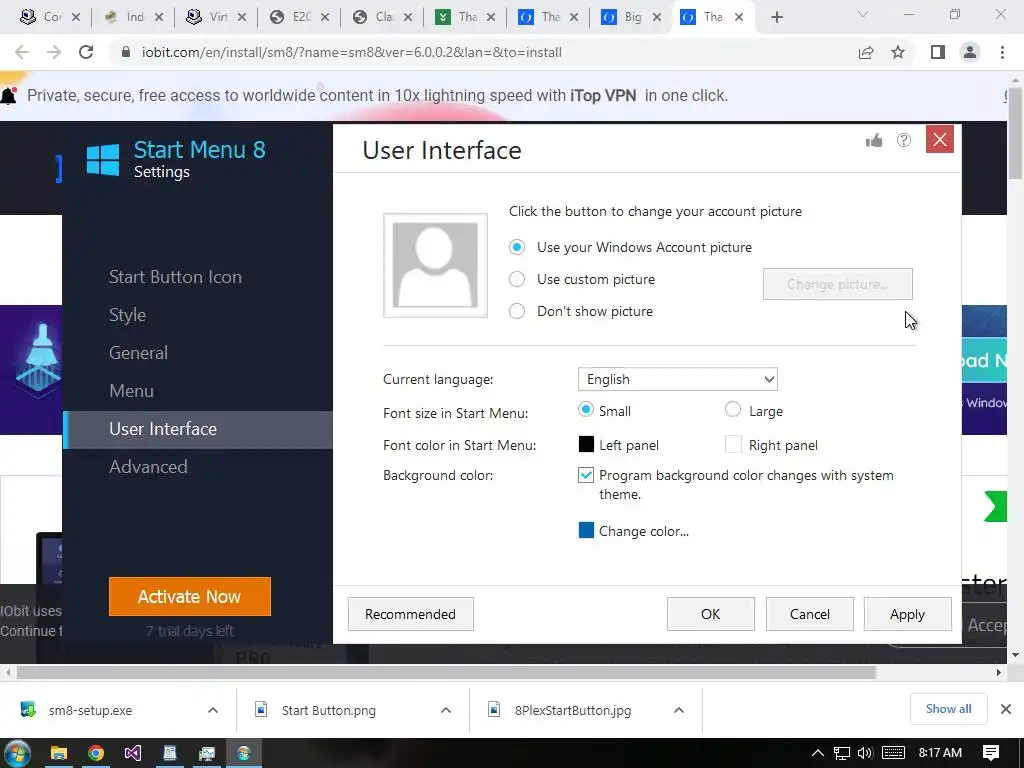Image resolution: width=1024 pixels, height=768 pixels.
Task: Click the Start Menu 8 Windows logo
Action: [103, 160]
